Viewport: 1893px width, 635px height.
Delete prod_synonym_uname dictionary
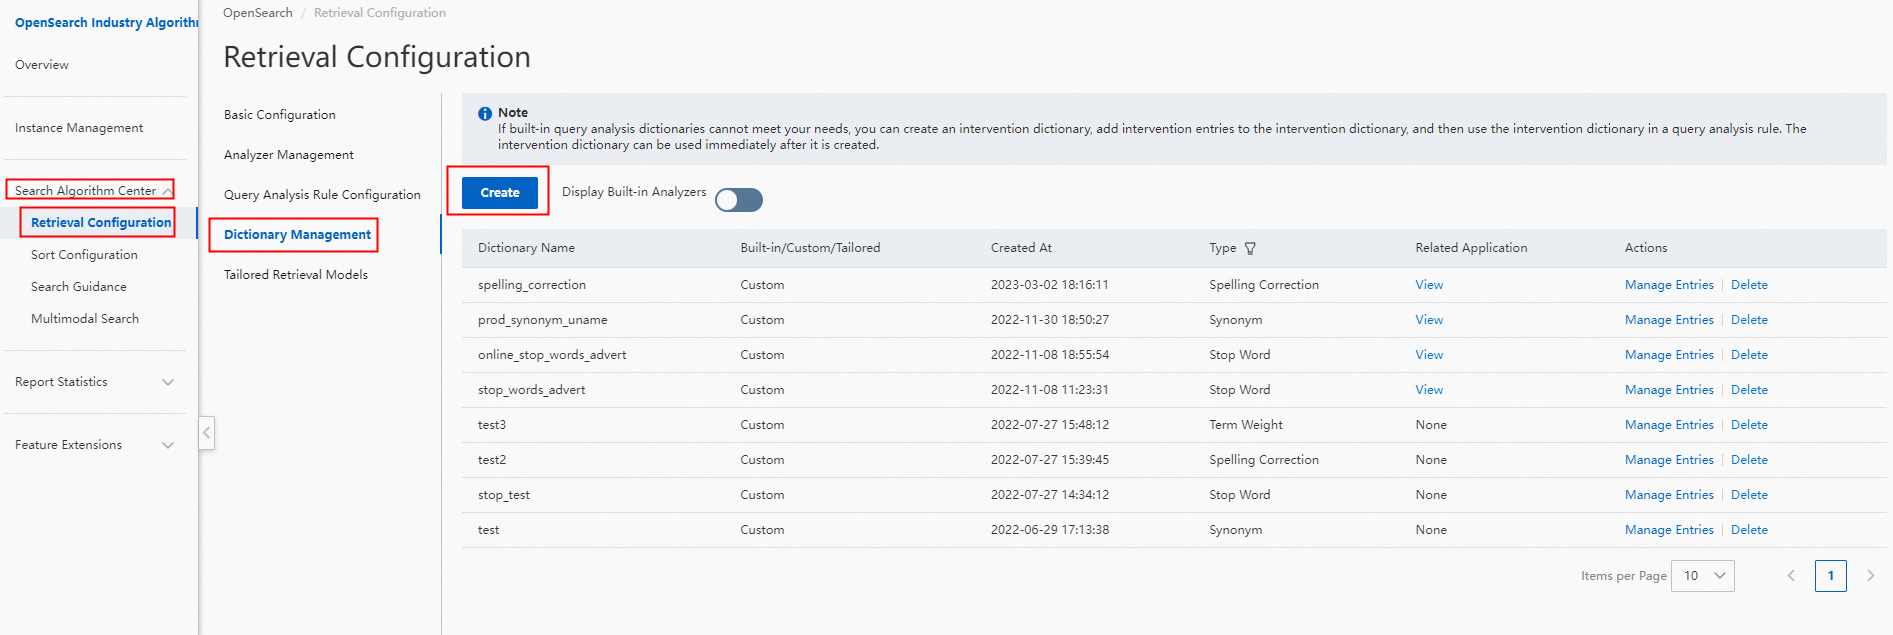coord(1749,320)
